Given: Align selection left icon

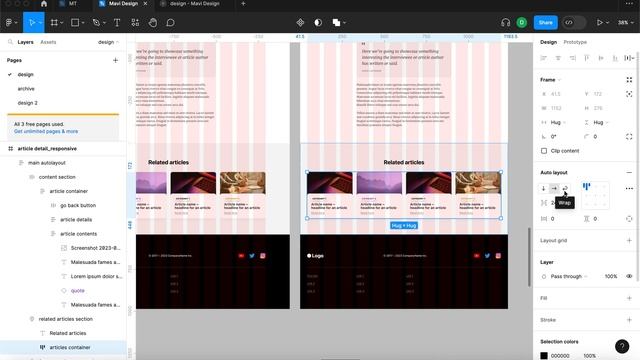Looking at the screenshot, I should [544, 58].
